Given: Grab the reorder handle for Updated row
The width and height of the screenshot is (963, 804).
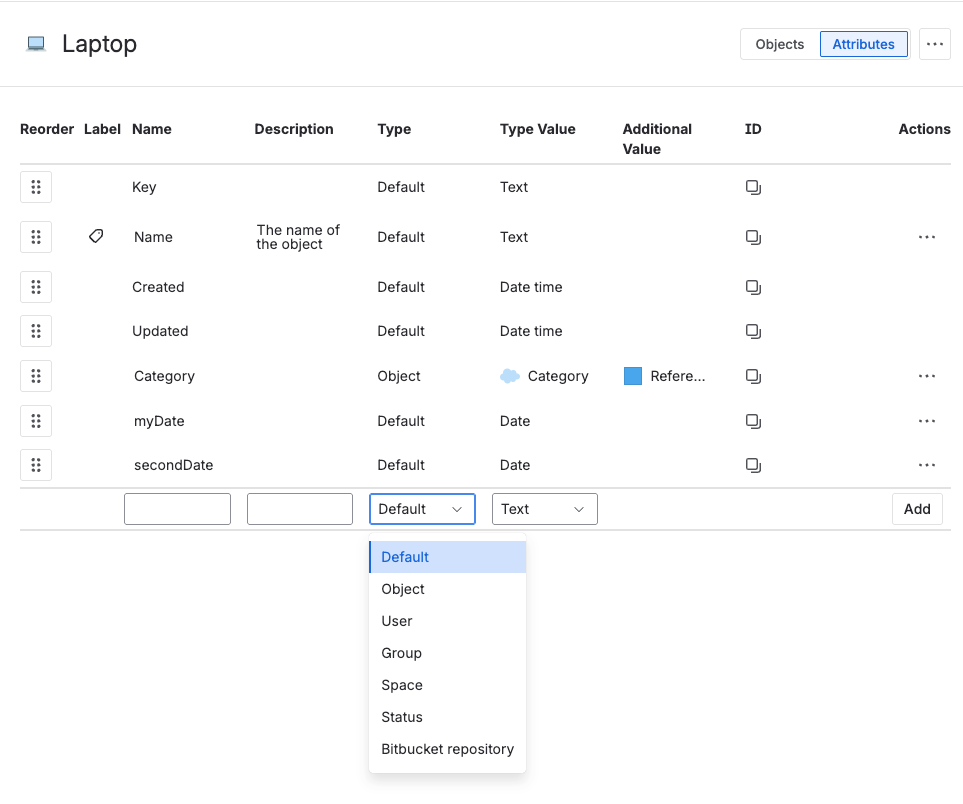Looking at the screenshot, I should click(x=36, y=331).
